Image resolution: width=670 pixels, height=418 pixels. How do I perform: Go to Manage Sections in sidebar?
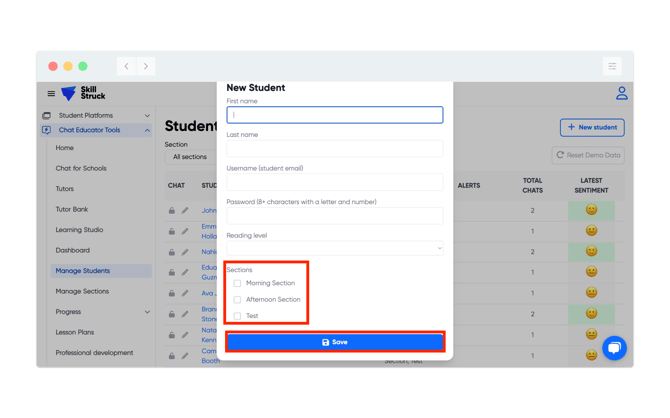point(82,291)
